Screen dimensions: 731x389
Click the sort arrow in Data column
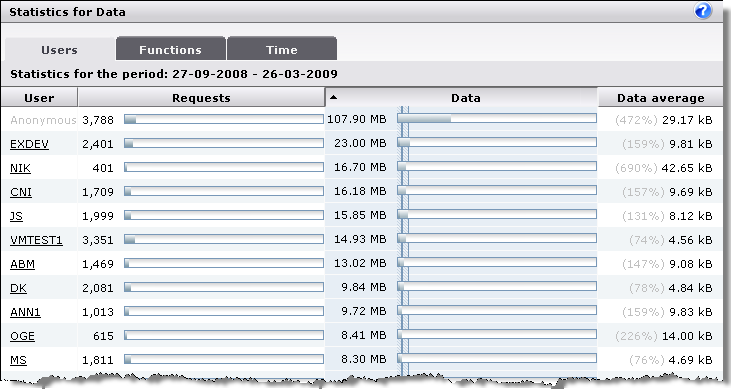333,97
